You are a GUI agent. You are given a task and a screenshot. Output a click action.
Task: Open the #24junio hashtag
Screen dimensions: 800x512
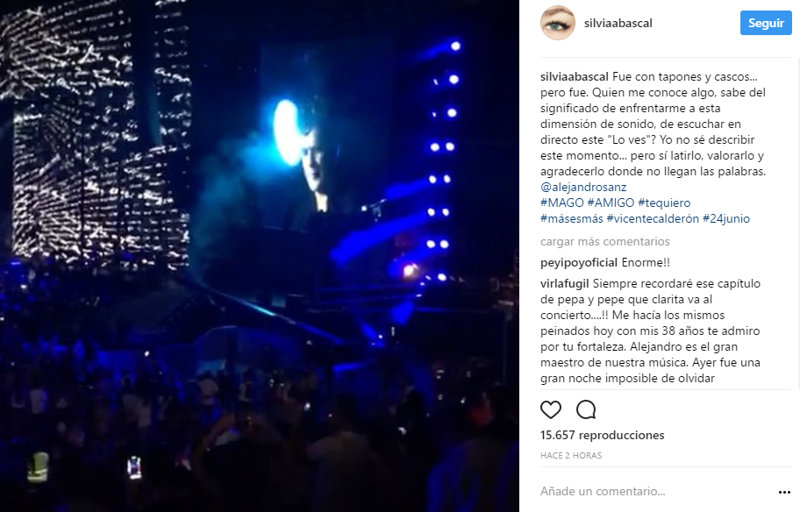tap(726, 219)
